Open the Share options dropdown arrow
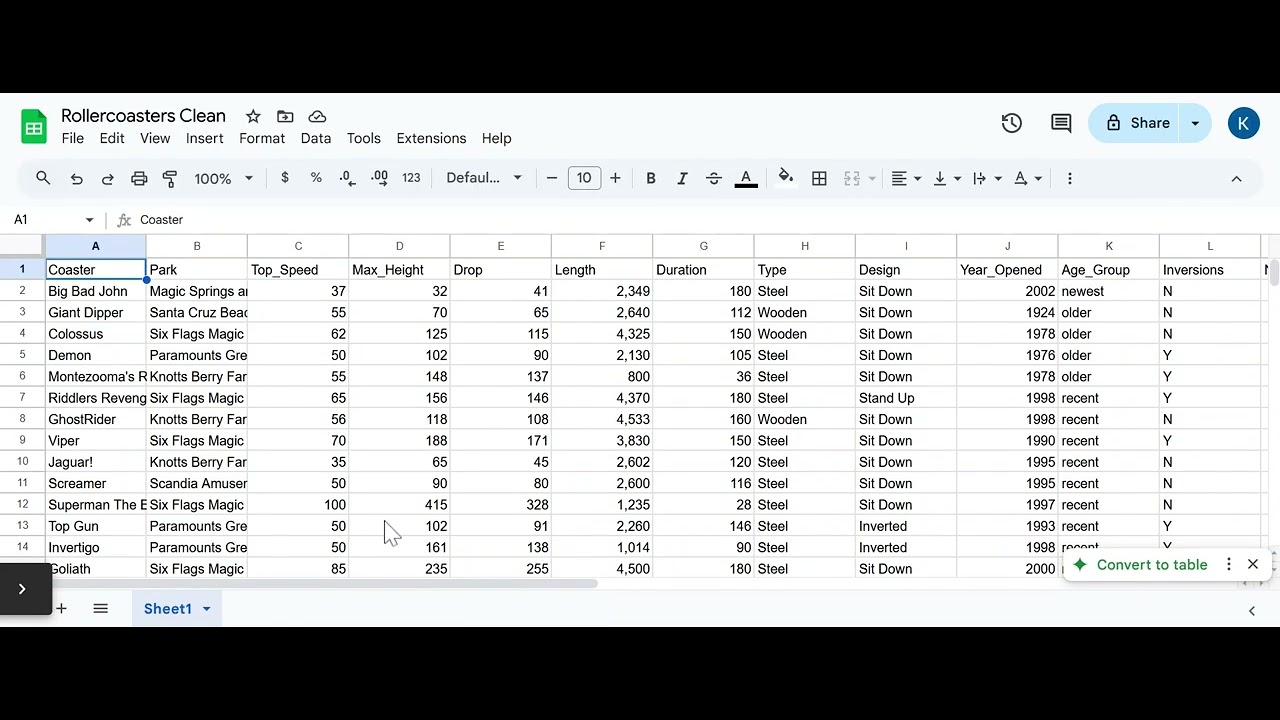 1195,123
